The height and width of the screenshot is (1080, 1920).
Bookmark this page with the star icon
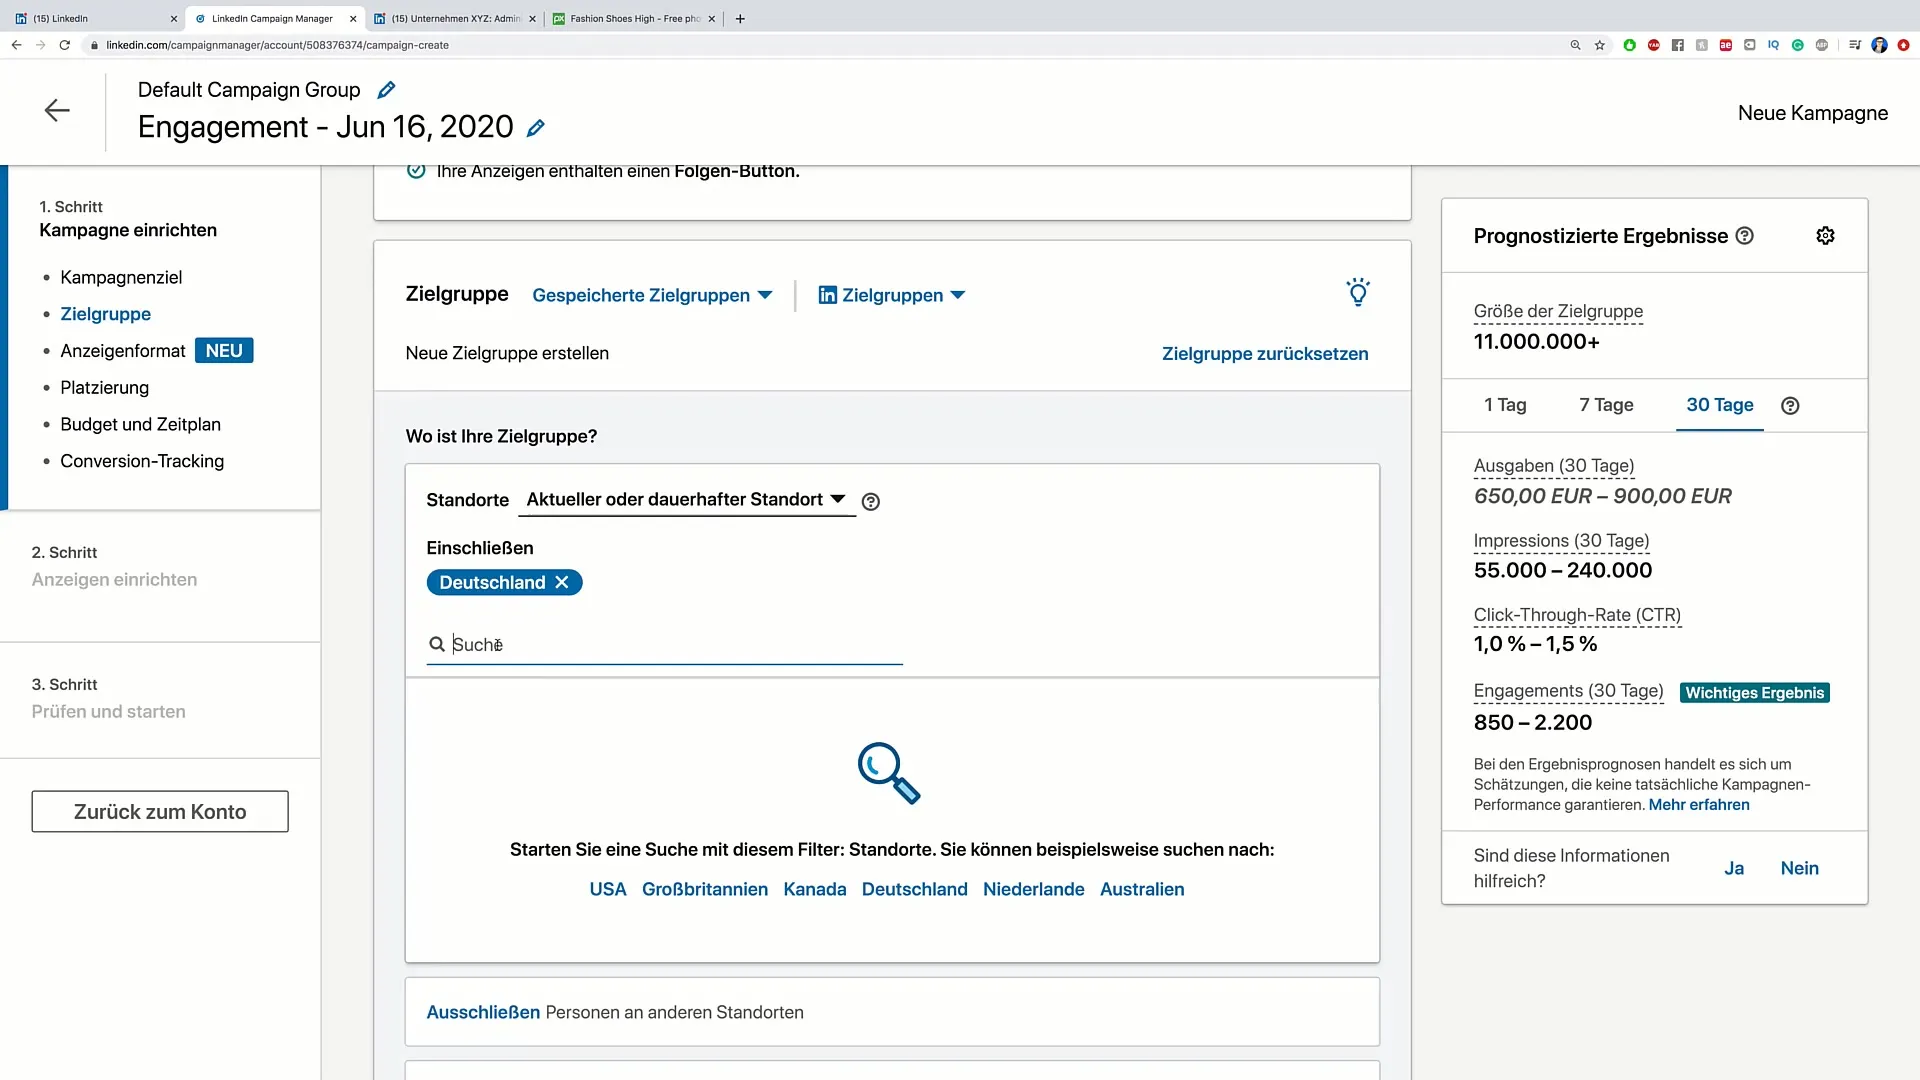(x=1600, y=45)
